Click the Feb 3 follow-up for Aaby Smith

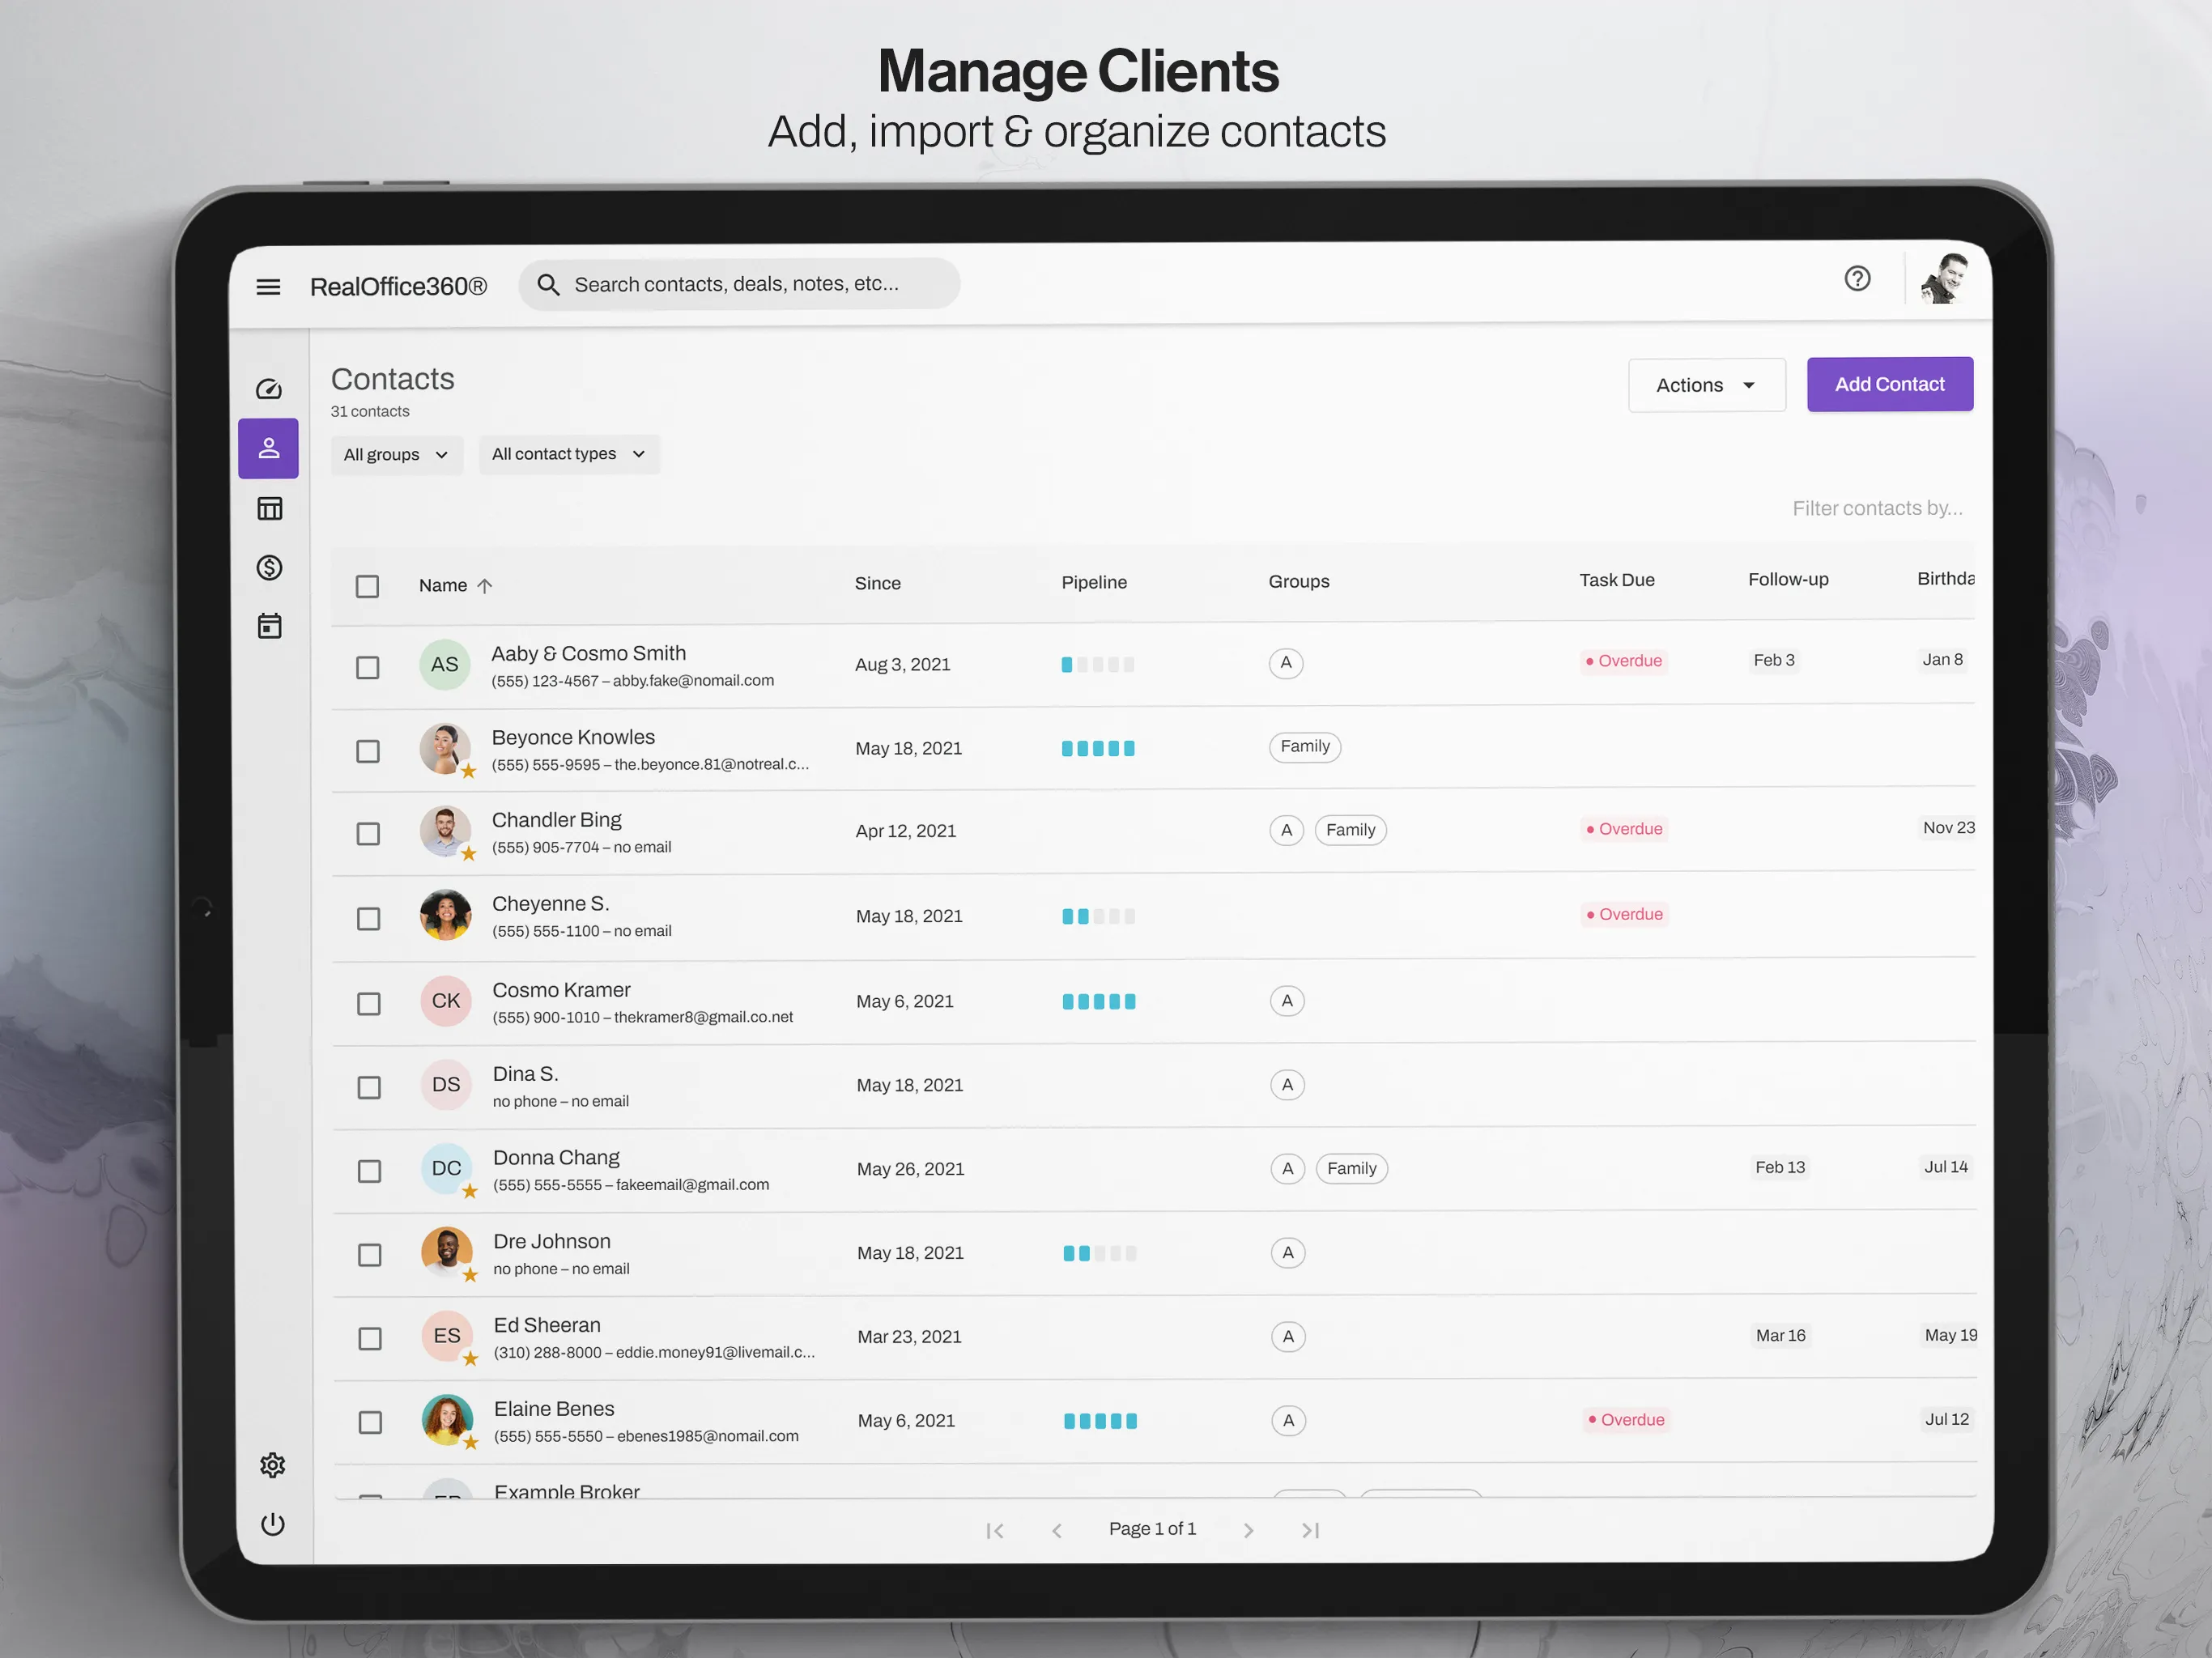coord(1774,660)
